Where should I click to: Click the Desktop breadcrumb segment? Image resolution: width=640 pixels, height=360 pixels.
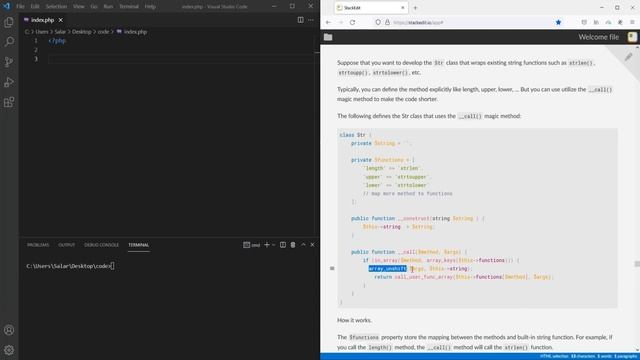(82, 32)
